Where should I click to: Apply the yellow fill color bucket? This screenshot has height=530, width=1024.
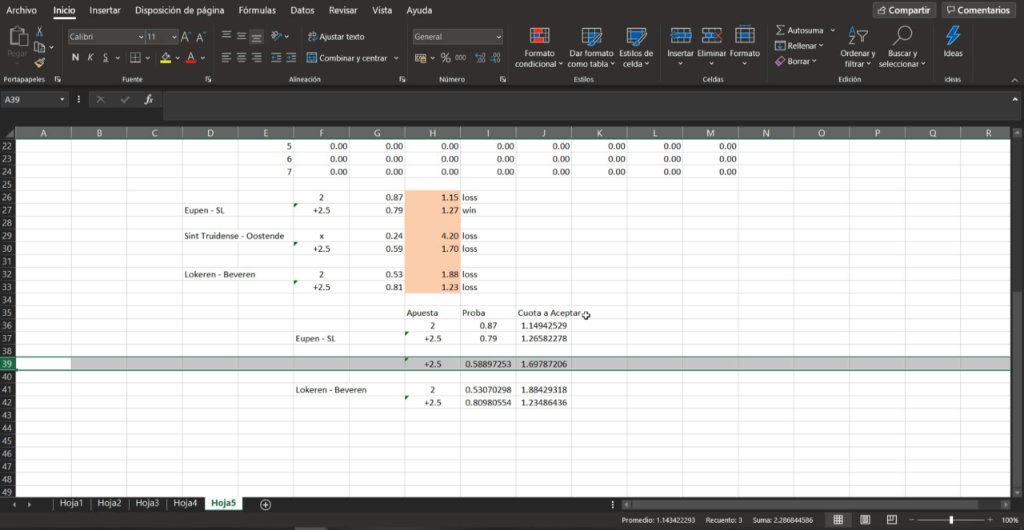(x=165, y=58)
